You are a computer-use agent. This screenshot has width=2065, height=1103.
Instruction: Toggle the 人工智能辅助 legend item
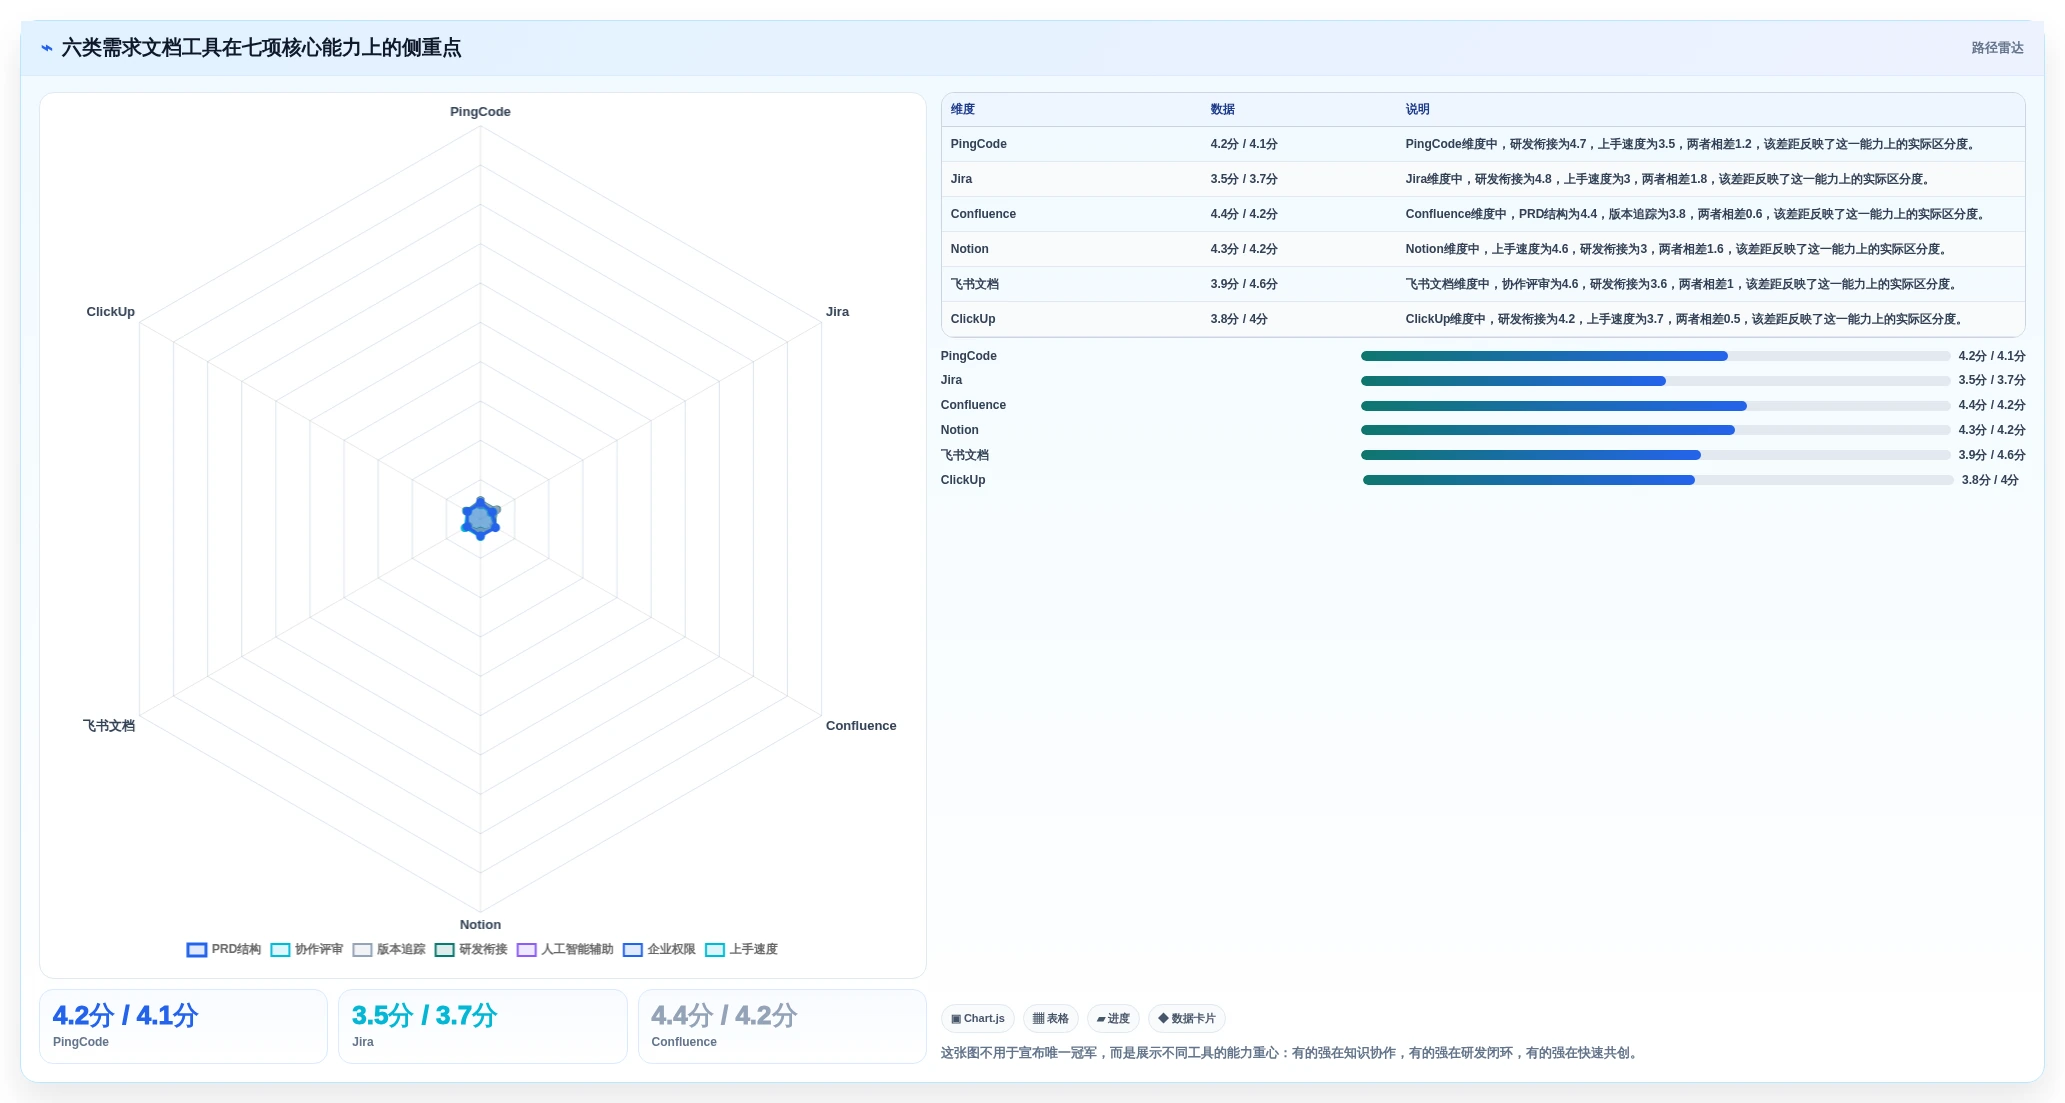coord(565,949)
